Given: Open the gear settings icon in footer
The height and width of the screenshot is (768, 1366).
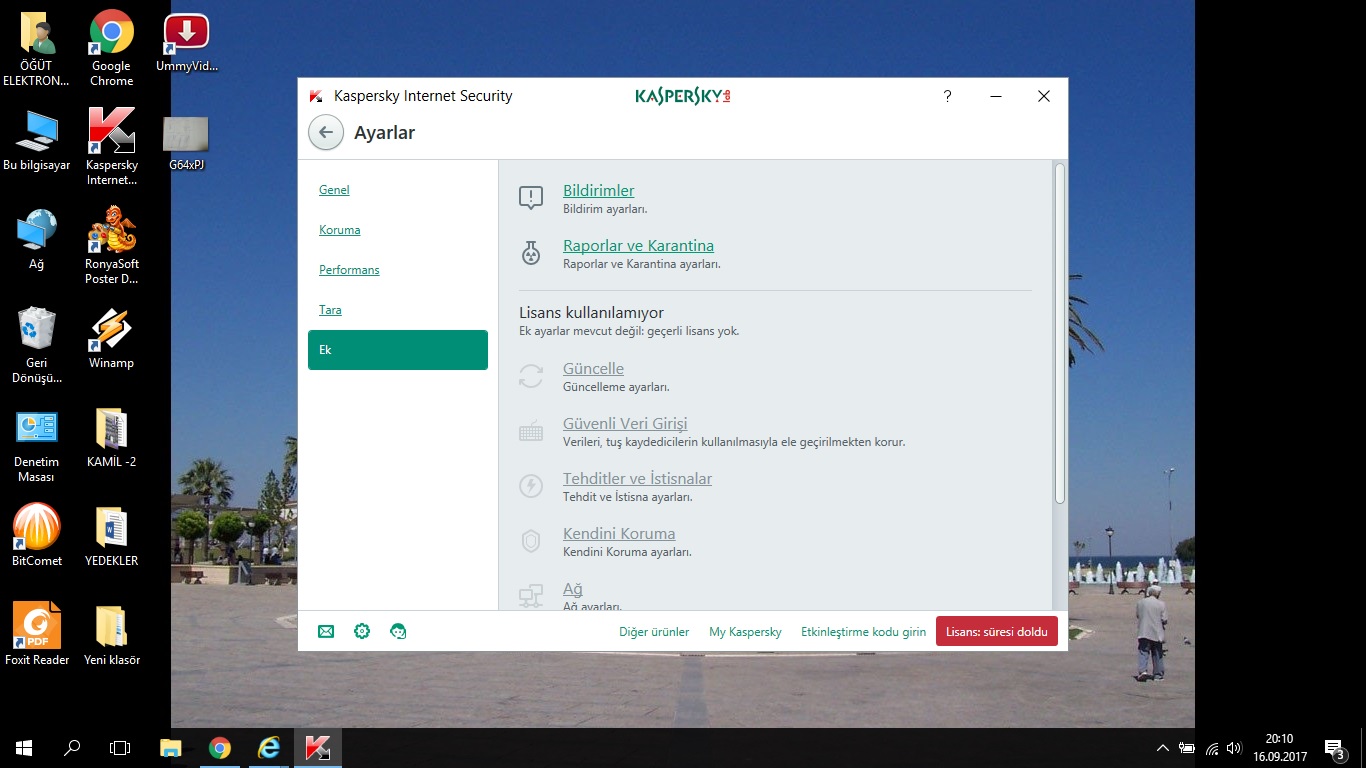Looking at the screenshot, I should 362,631.
